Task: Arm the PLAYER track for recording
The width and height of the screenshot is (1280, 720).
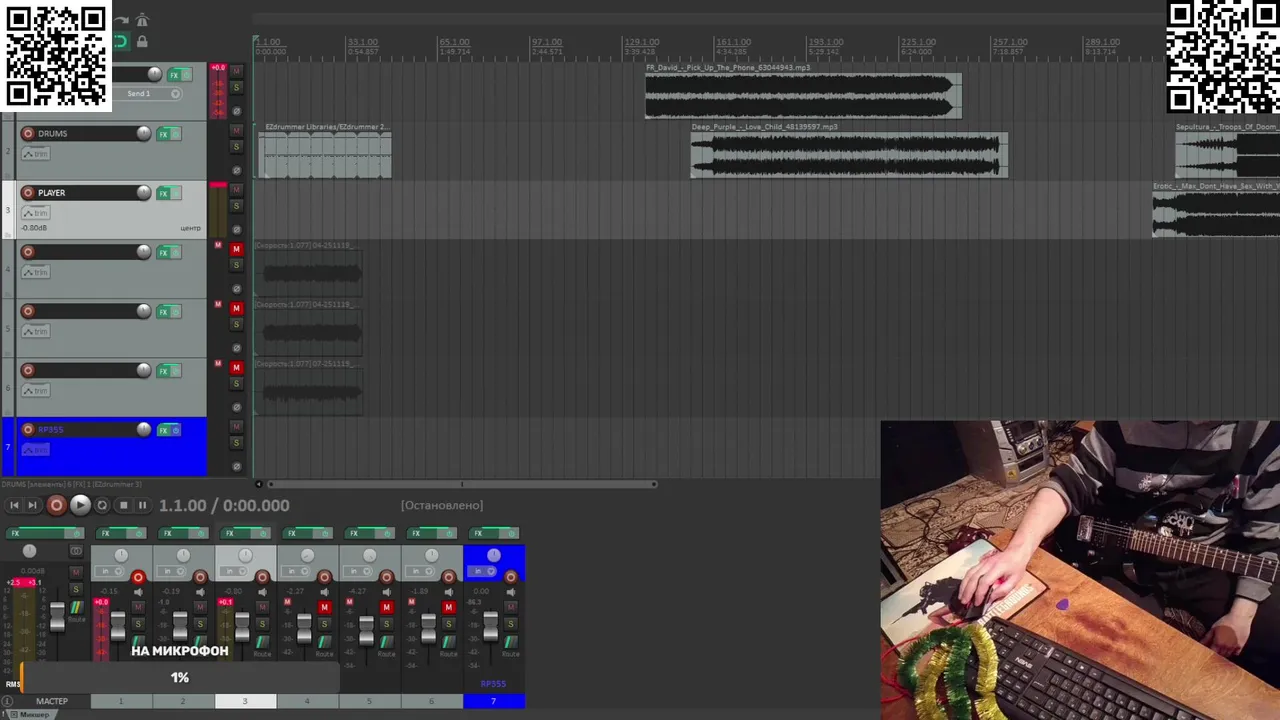Action: coord(28,192)
